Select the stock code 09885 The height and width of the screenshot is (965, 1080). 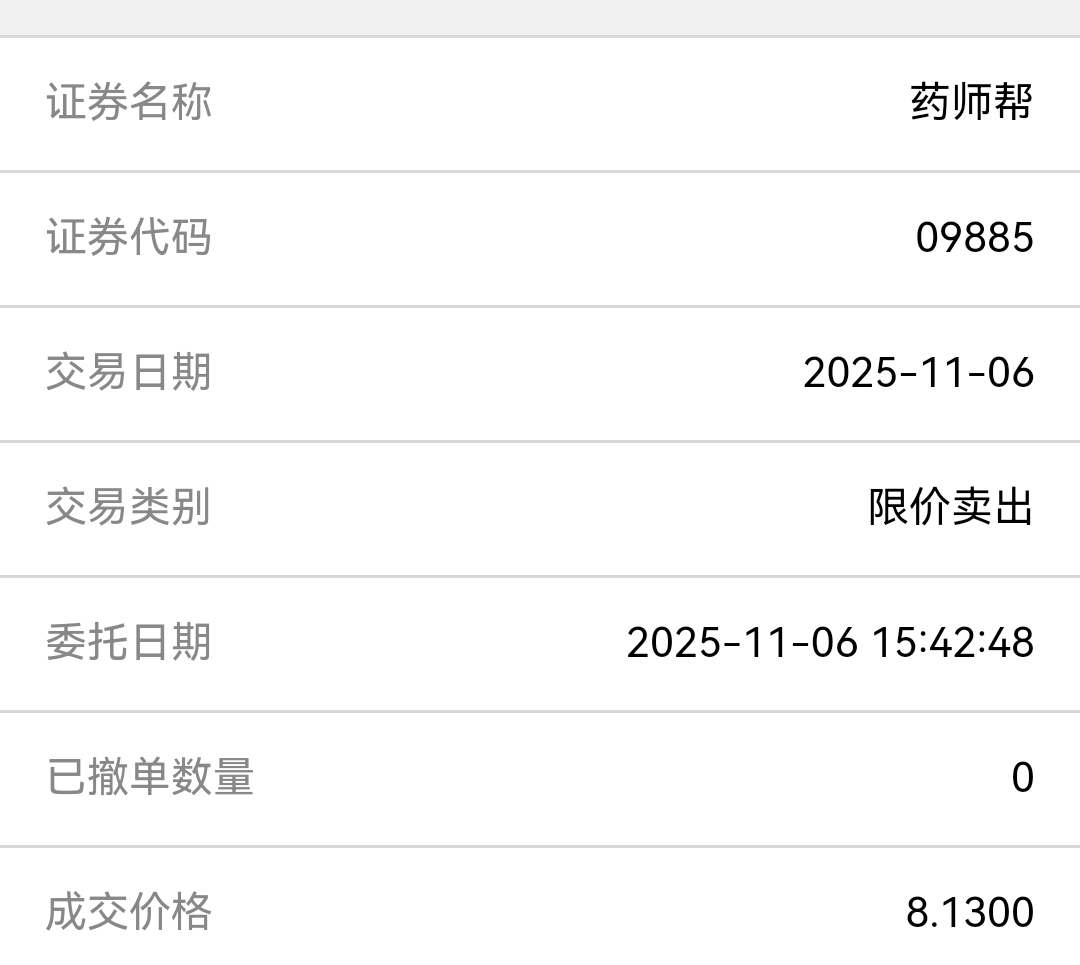[975, 238]
